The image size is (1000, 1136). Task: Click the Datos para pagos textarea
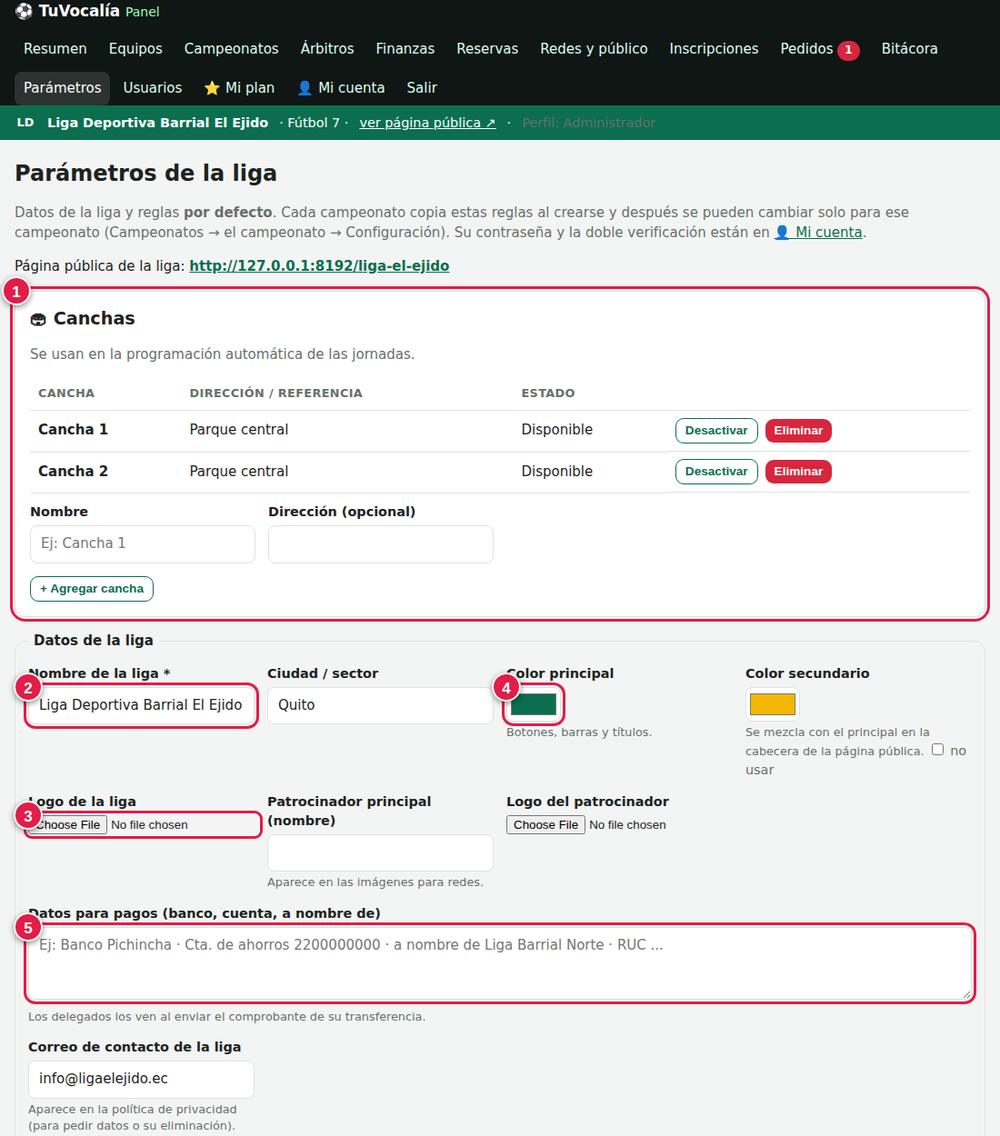pyautogui.click(x=500, y=964)
